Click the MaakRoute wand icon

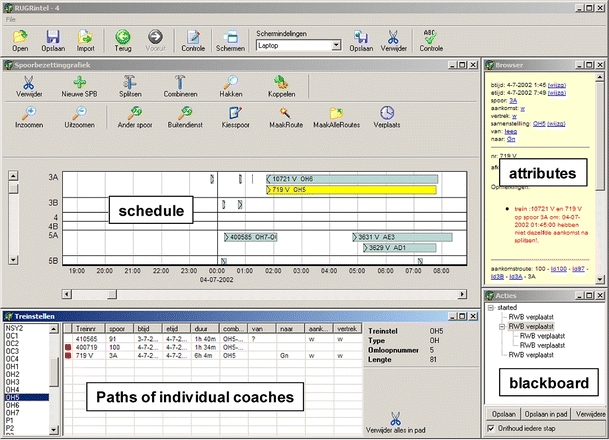[285, 113]
